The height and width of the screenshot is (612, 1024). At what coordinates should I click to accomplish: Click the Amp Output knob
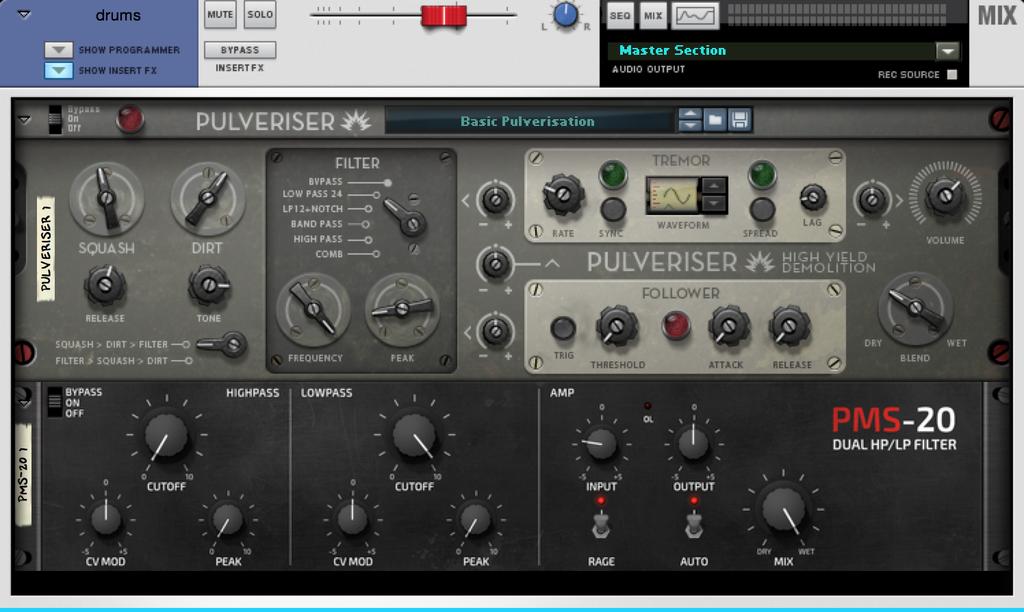694,443
